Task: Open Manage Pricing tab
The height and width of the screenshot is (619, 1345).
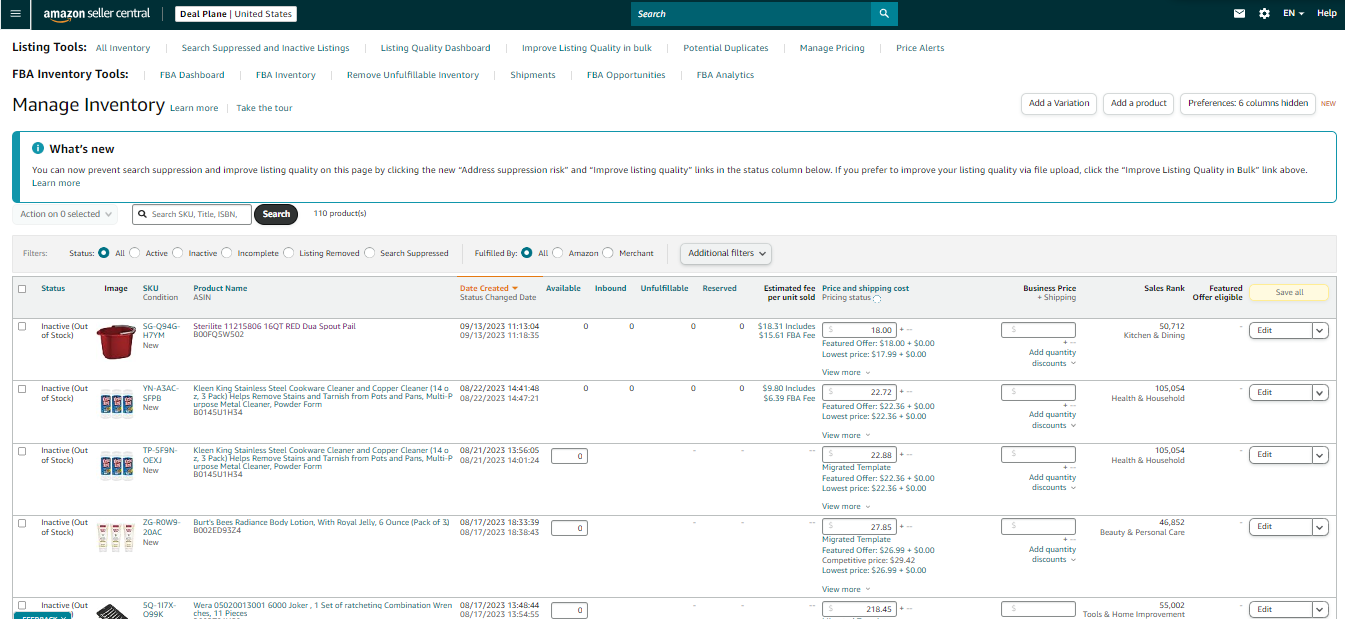Action: pos(832,48)
